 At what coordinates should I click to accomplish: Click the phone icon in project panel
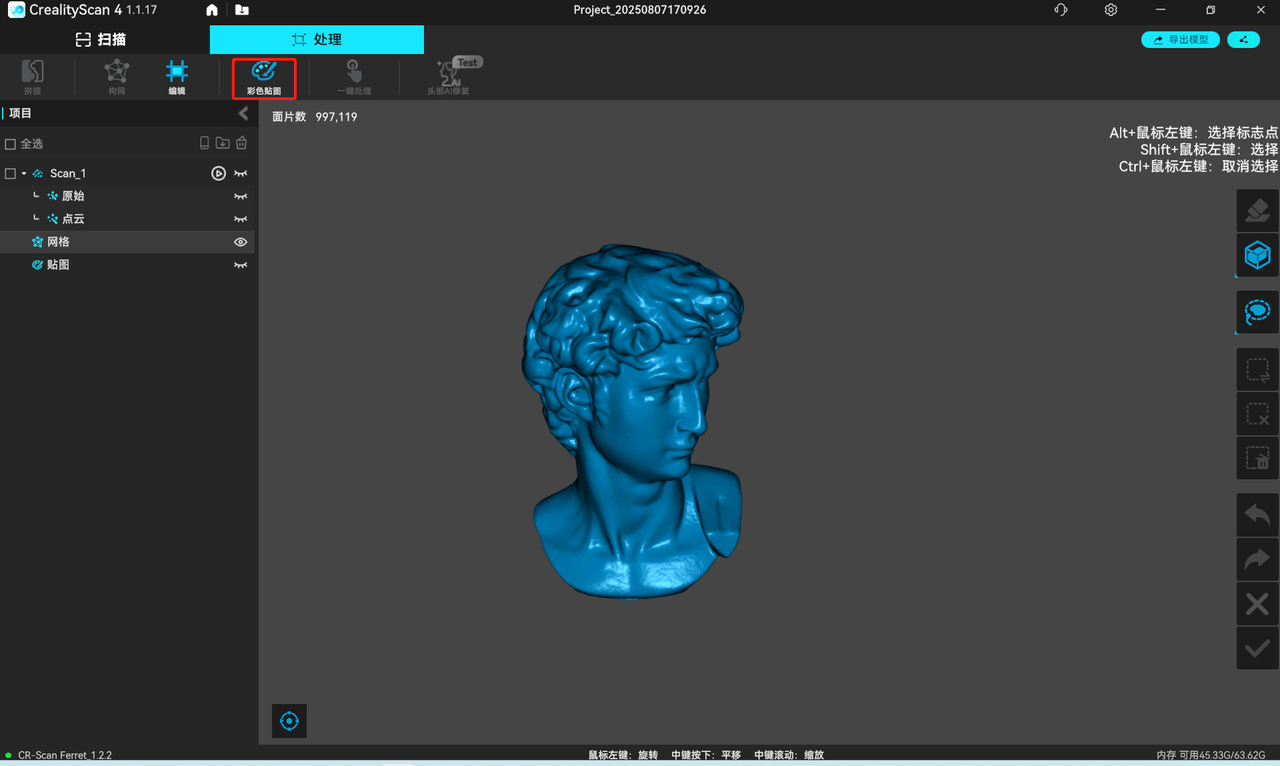205,143
